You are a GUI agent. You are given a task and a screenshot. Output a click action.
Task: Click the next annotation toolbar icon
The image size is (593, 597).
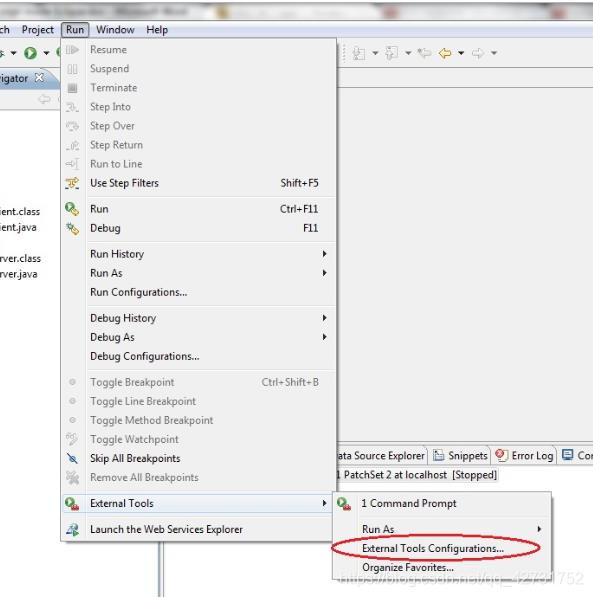(358, 53)
